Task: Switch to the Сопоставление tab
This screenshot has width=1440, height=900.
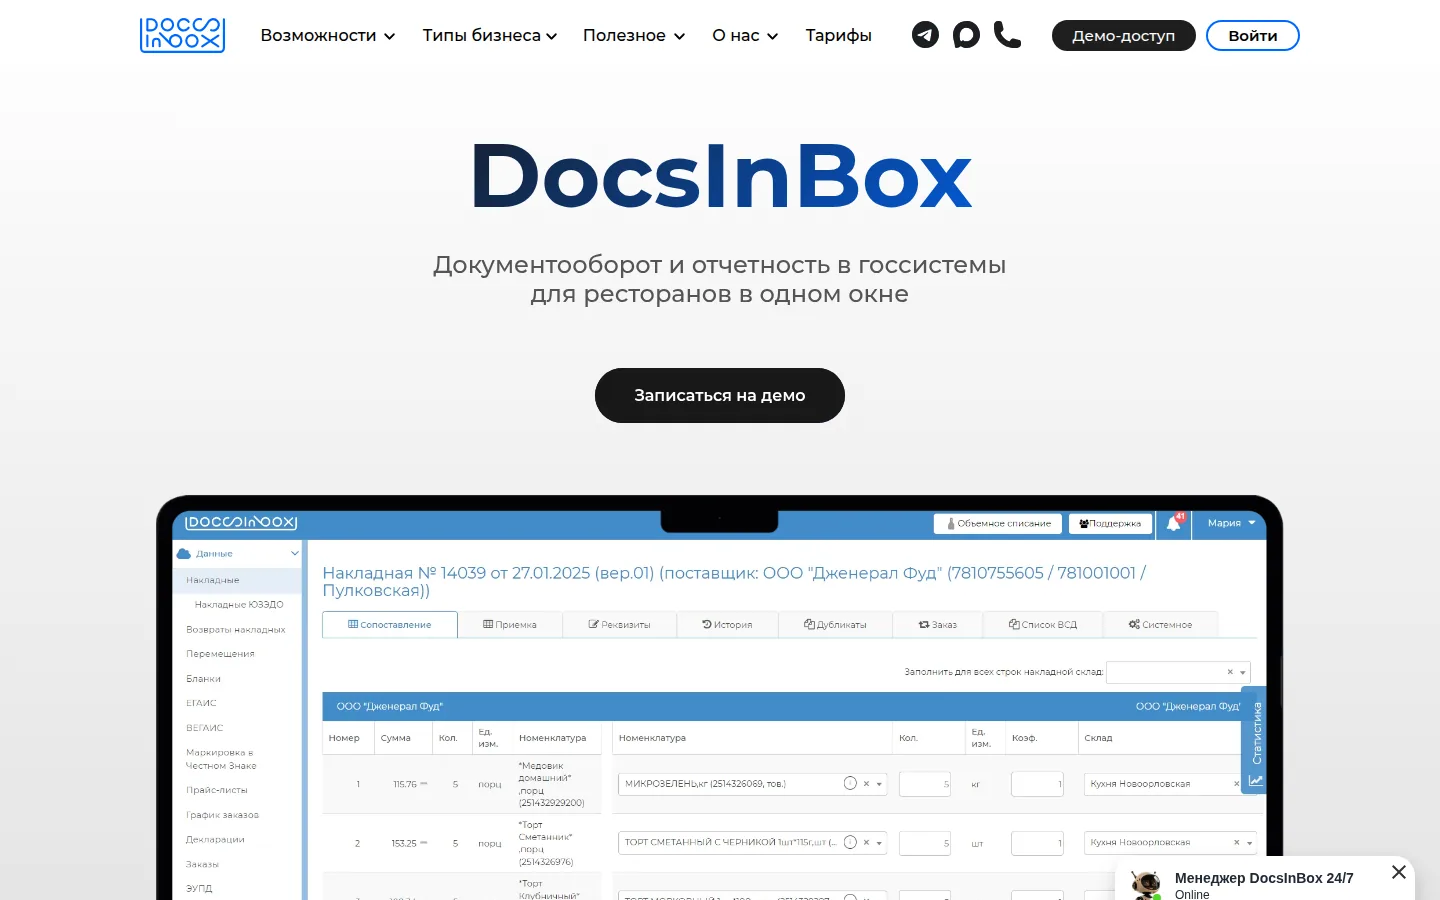Action: (390, 624)
